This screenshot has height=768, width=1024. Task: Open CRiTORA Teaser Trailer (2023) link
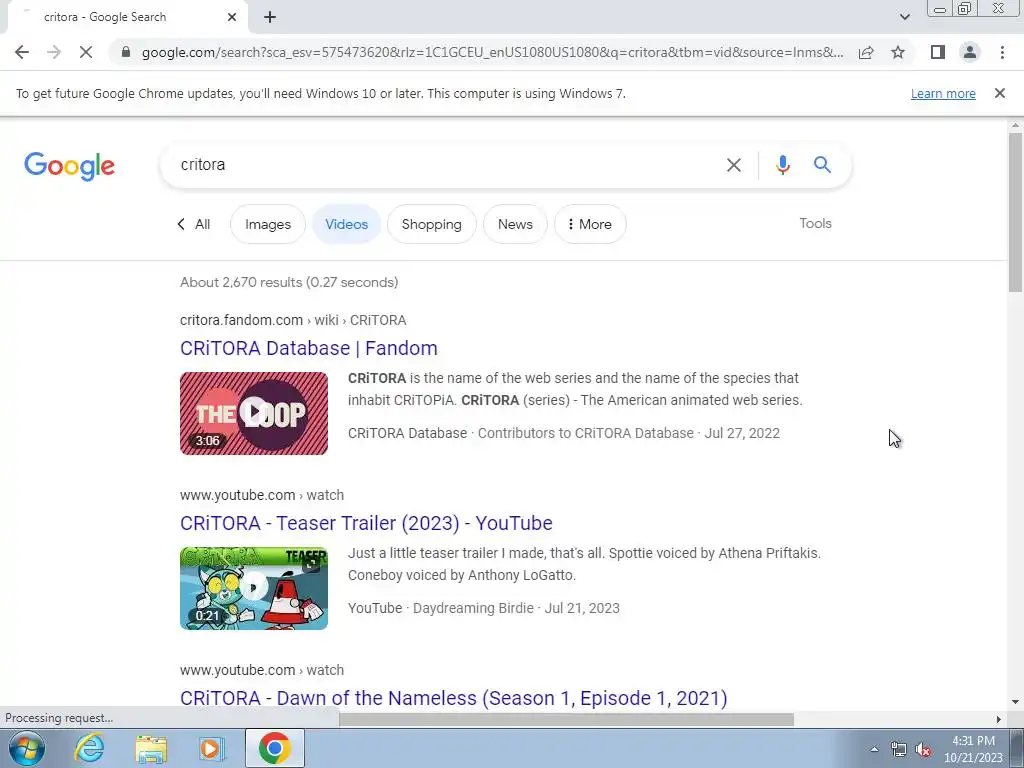click(x=366, y=523)
